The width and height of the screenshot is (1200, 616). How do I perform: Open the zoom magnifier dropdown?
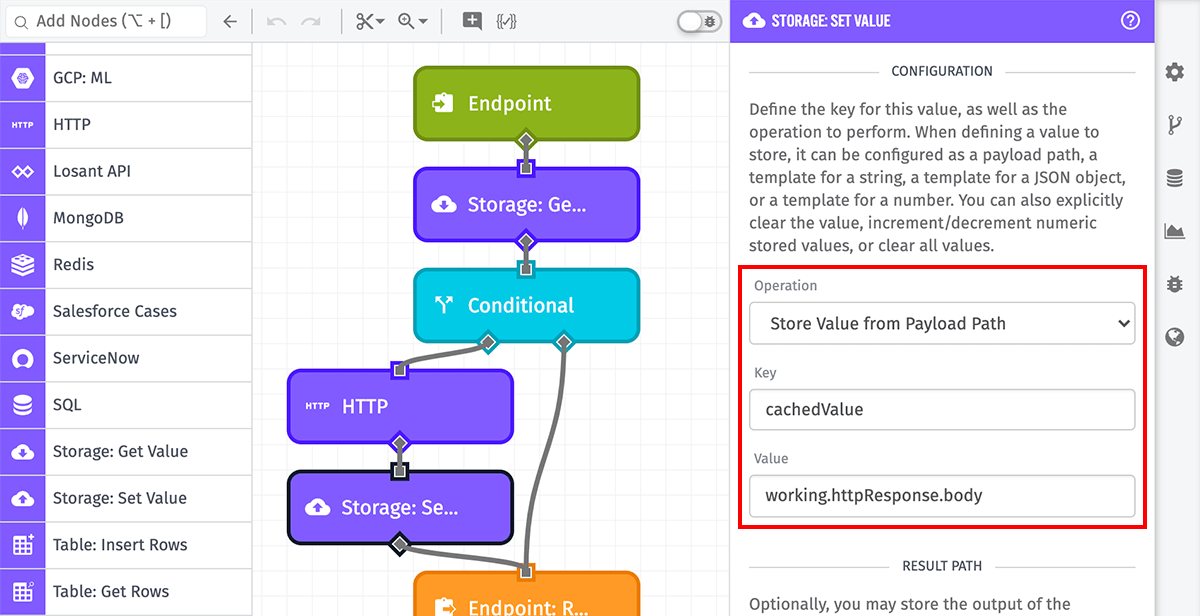tap(412, 21)
